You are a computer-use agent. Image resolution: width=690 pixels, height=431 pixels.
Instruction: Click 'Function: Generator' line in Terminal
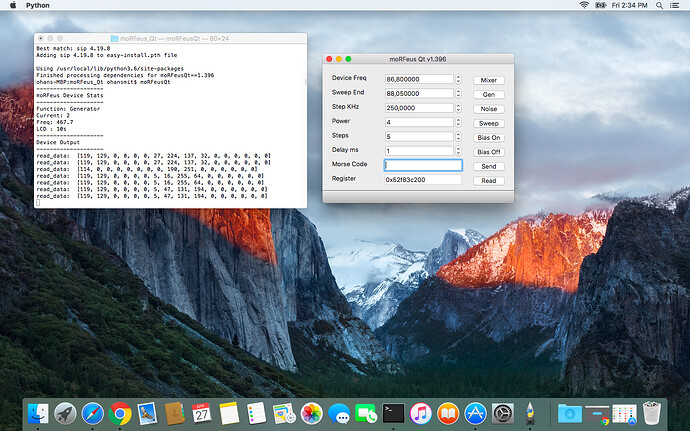coord(68,109)
